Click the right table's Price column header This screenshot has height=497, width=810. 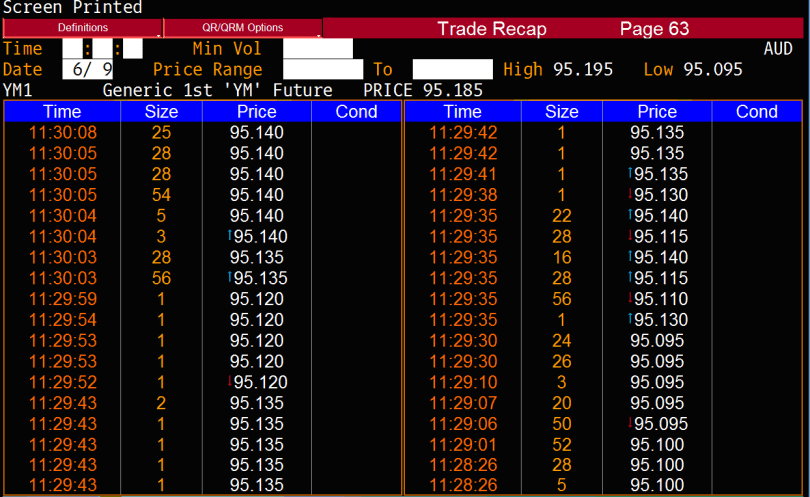click(657, 112)
